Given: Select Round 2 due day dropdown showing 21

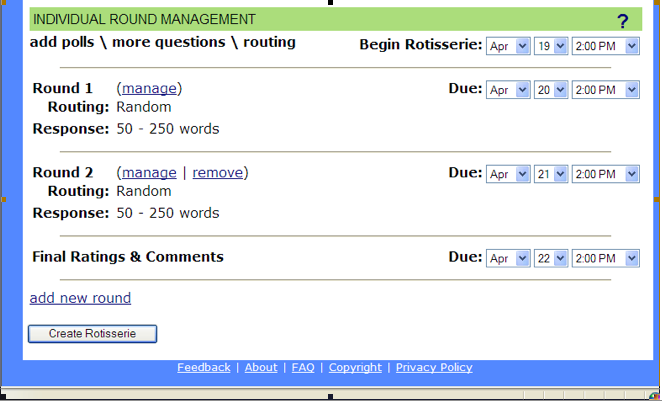Looking at the screenshot, I should coord(551,174).
